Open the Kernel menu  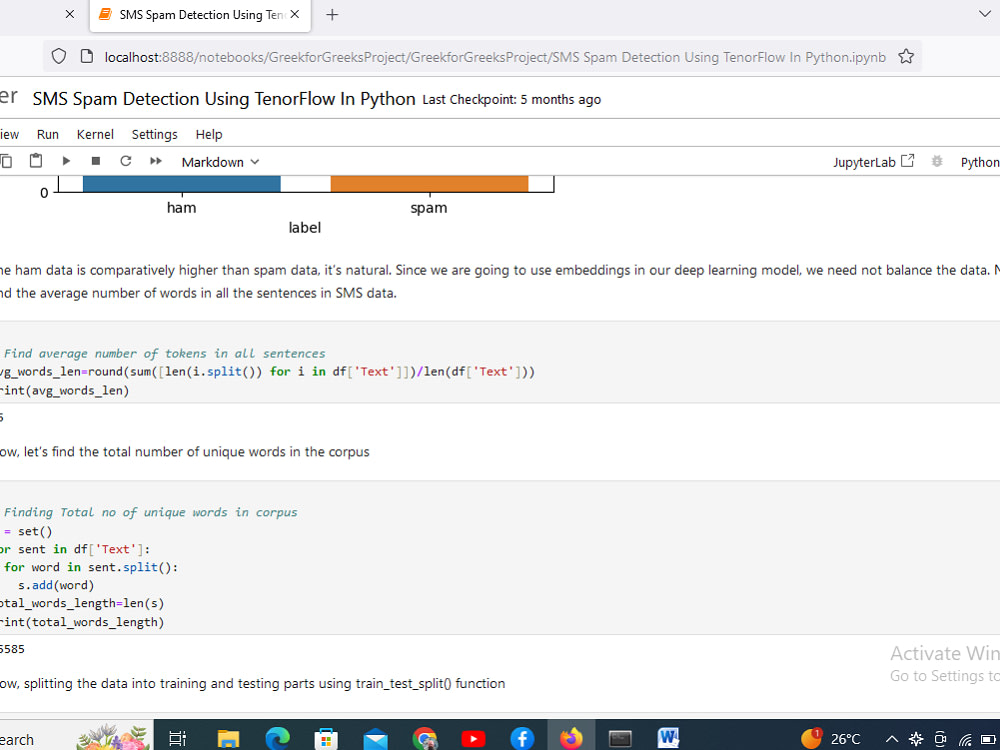tap(95, 134)
